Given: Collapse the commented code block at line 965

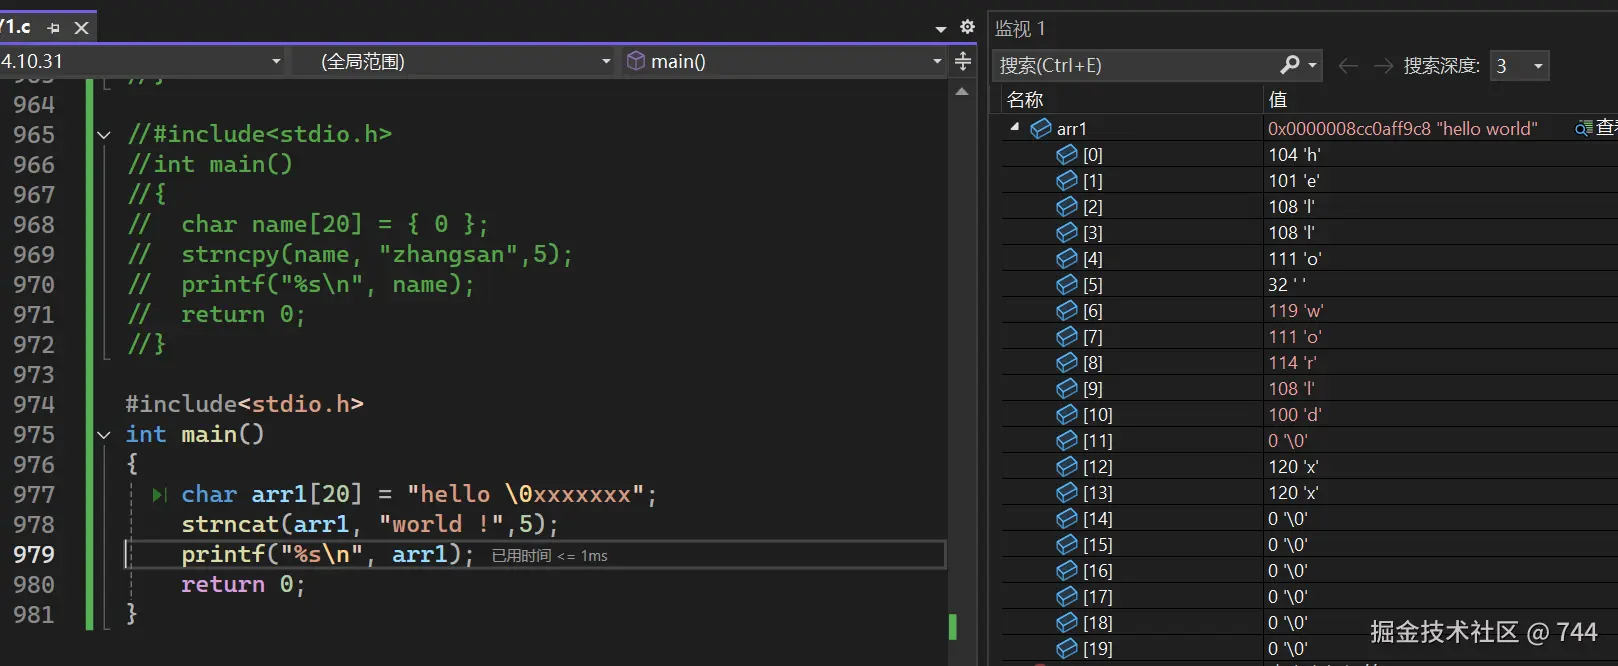Looking at the screenshot, I should (104, 135).
